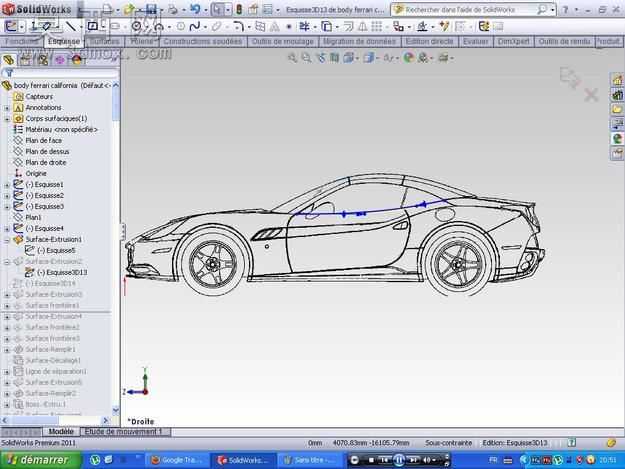Click the Mirror Entities icon

[x=362, y=27]
